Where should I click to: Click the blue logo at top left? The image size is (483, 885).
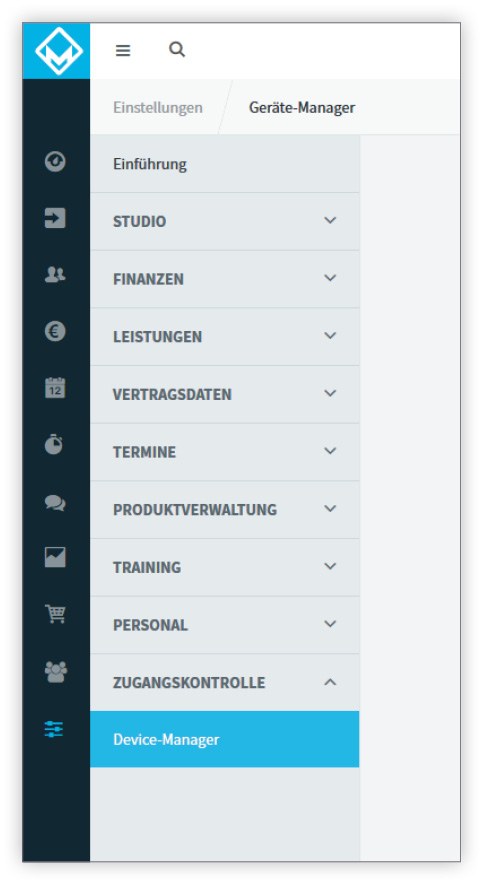[56, 51]
